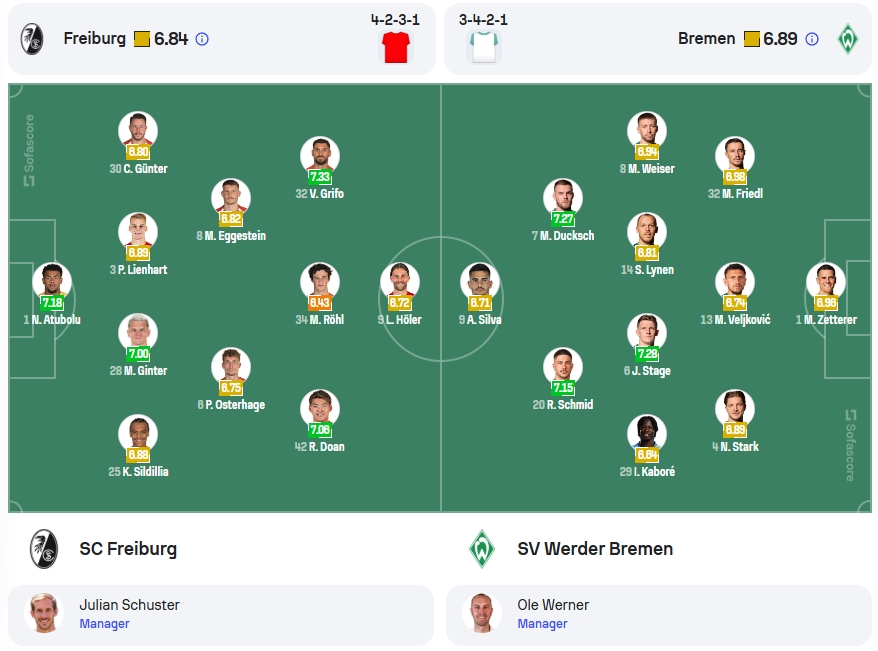Select V. Grifo's player photo
The height and width of the screenshot is (651, 878).
(x=320, y=156)
